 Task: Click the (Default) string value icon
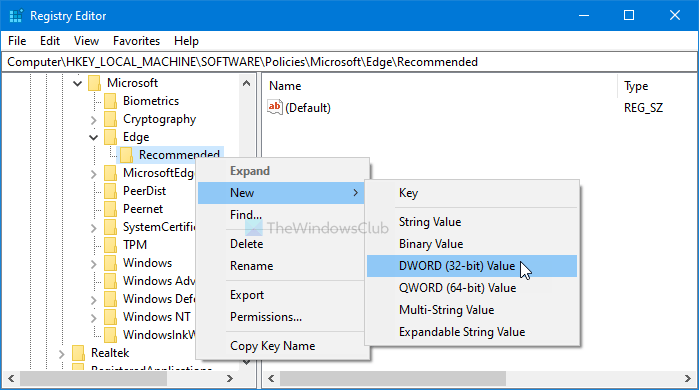(275, 108)
